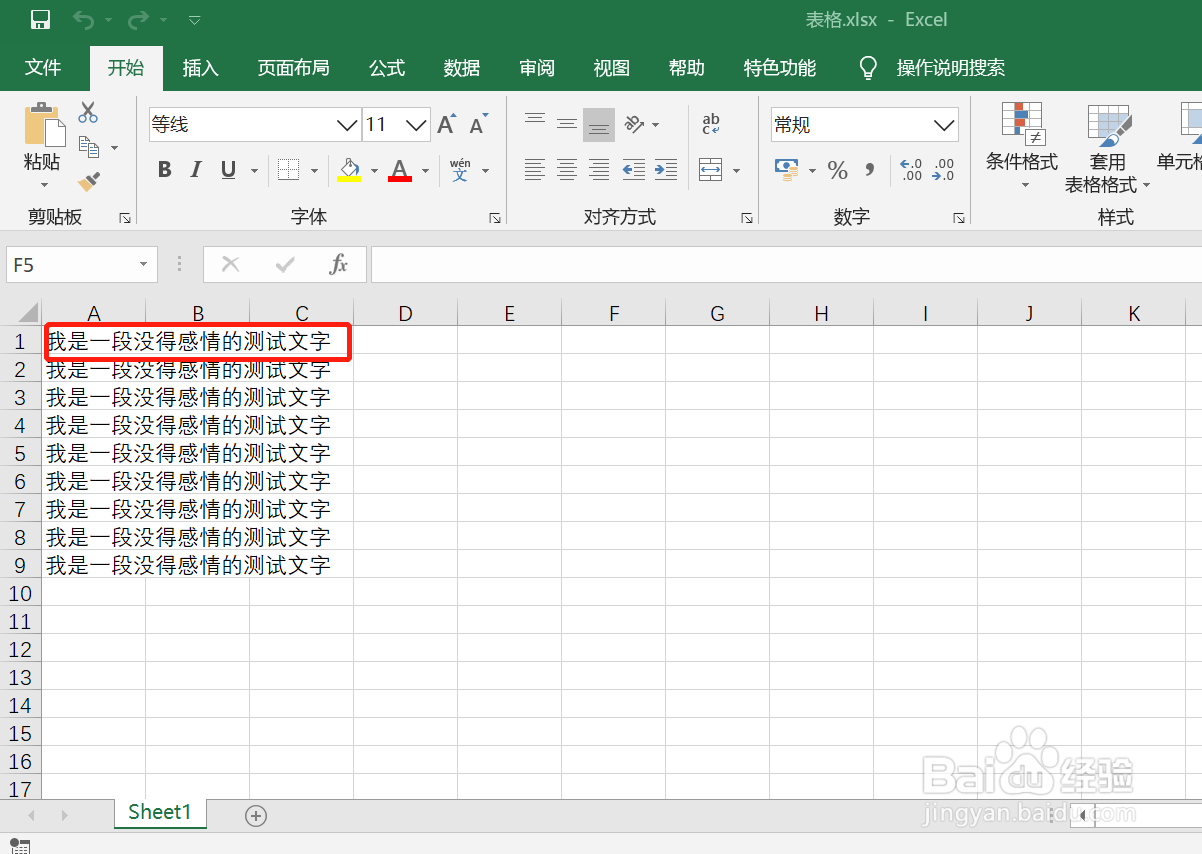Click the comma style icon
Screen dimensions: 1202x854
pyautogui.click(x=869, y=169)
